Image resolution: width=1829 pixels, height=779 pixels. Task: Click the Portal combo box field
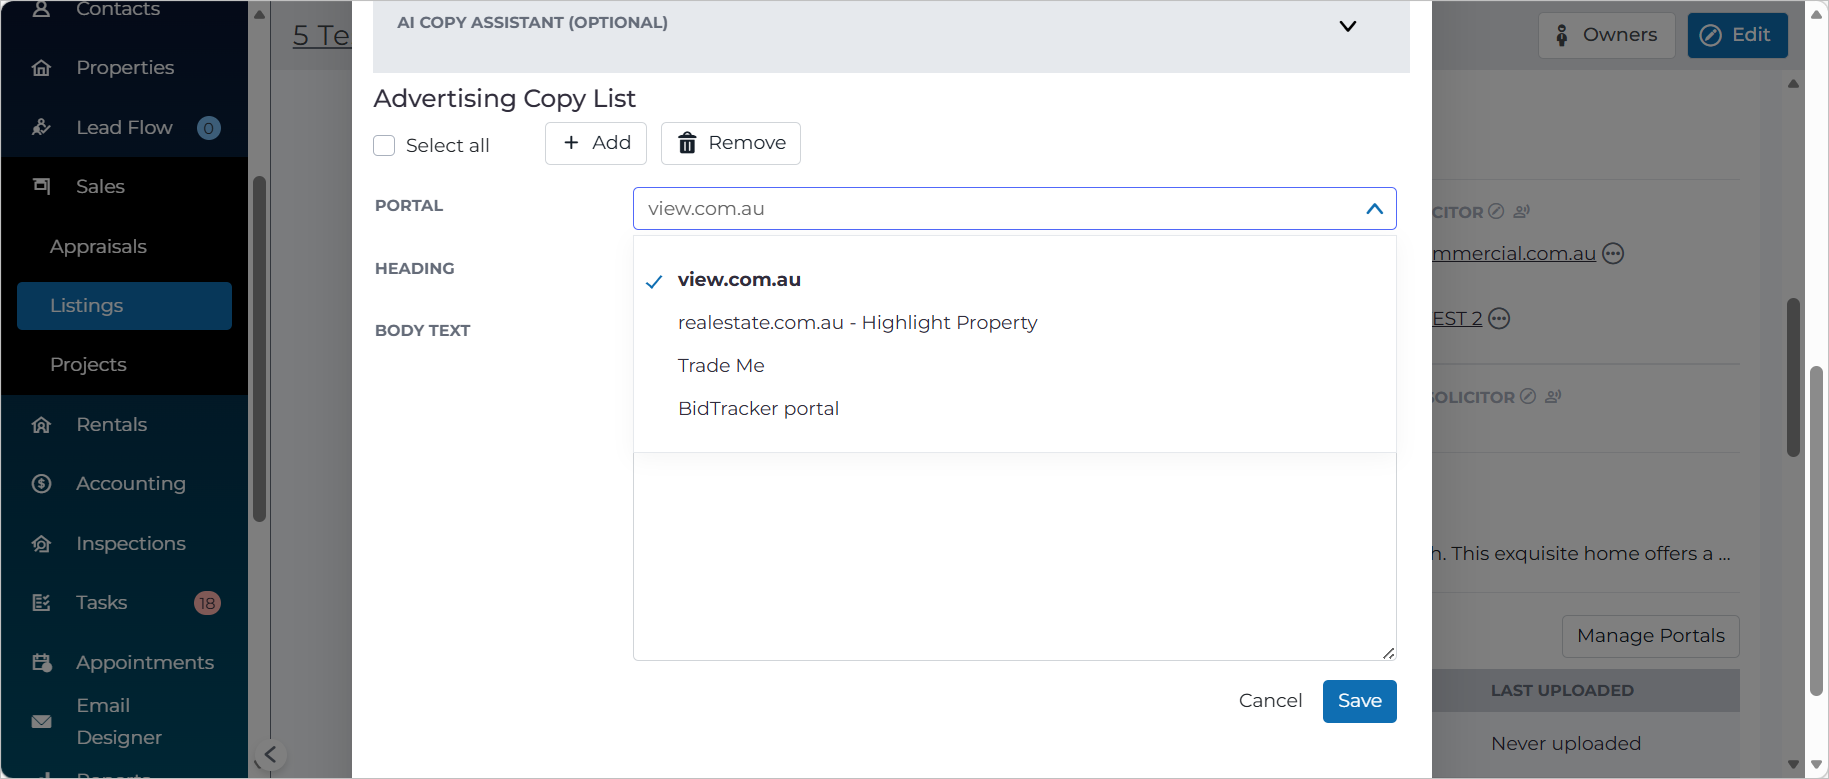1014,209
